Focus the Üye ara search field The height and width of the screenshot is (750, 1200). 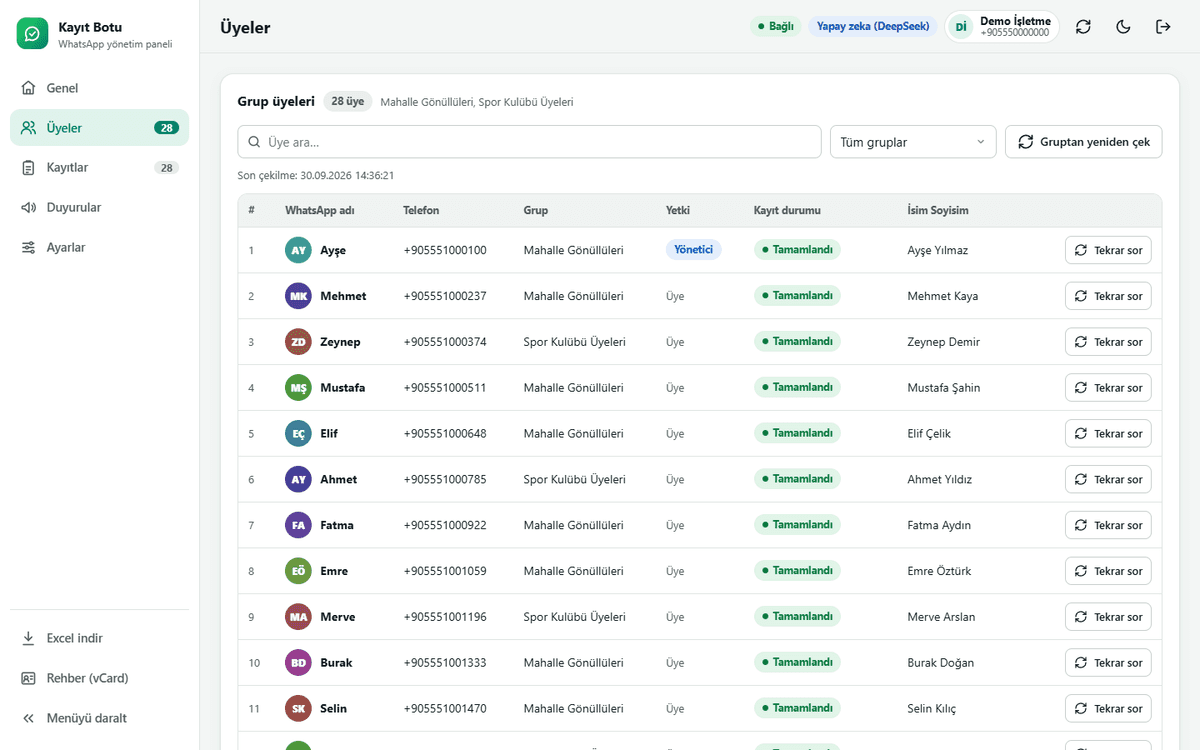529,142
